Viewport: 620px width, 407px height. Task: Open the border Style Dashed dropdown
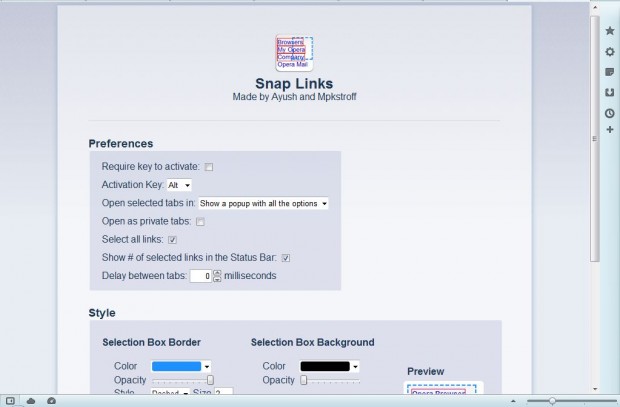tap(170, 392)
